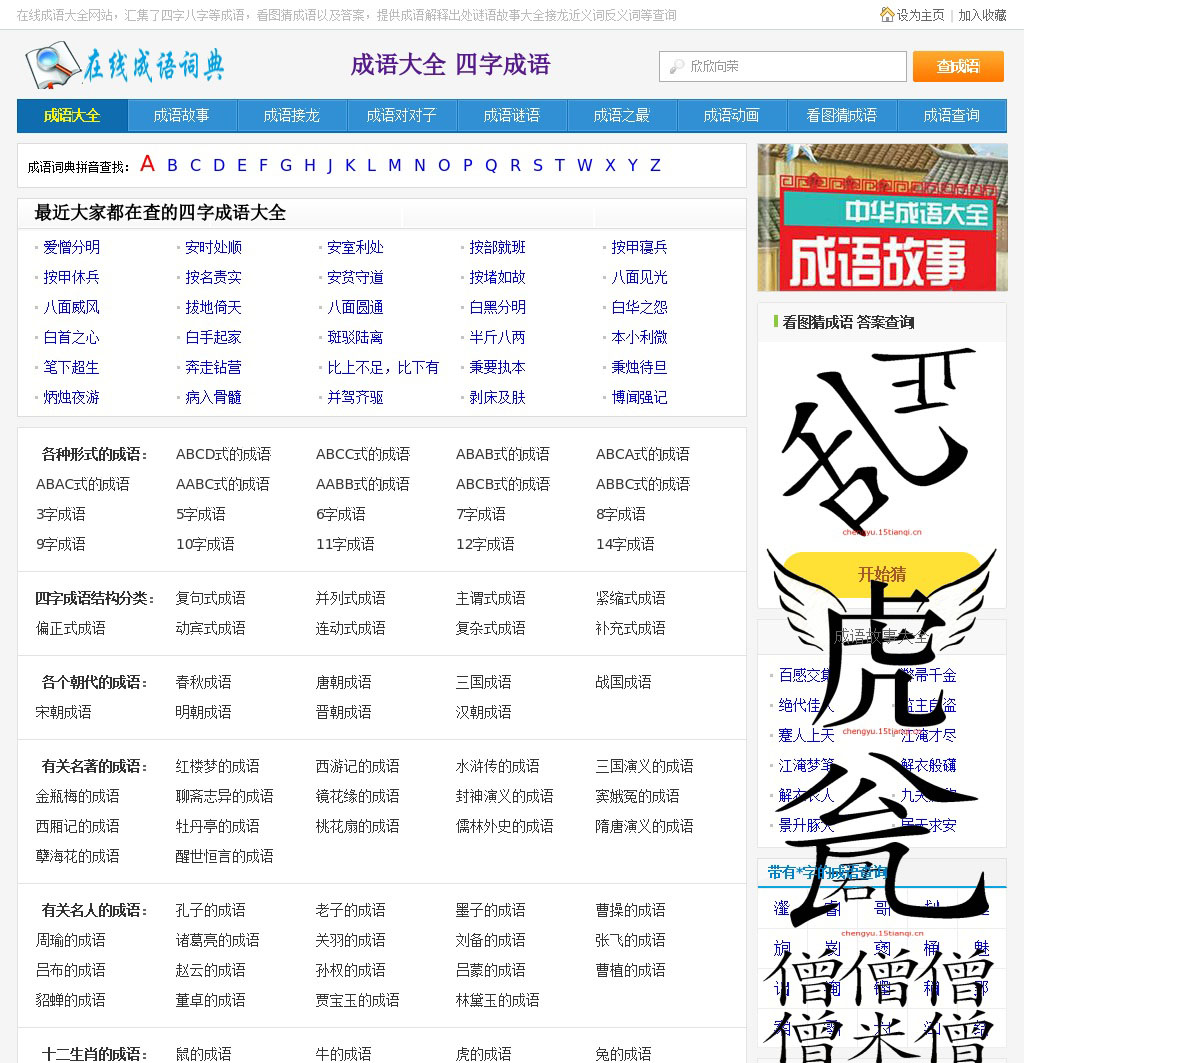Select pinyin letter A in index
This screenshot has height=1063, width=1200.
pyautogui.click(x=148, y=165)
